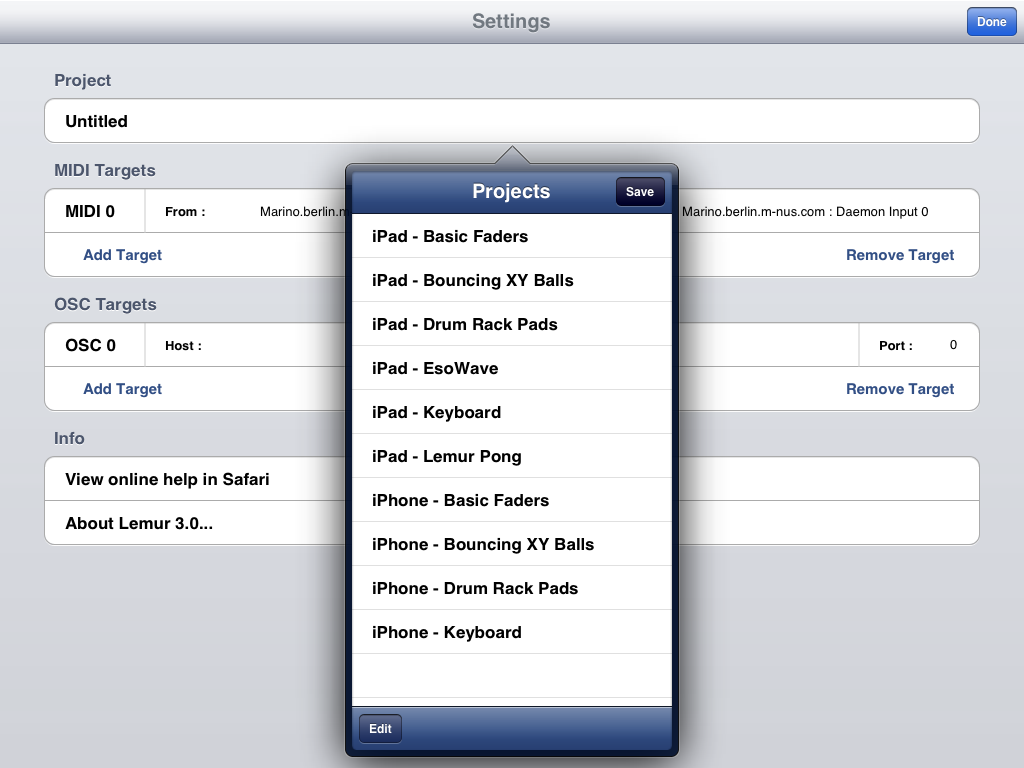
Task: Open iPhone - Keyboard project
Action: click(x=511, y=633)
